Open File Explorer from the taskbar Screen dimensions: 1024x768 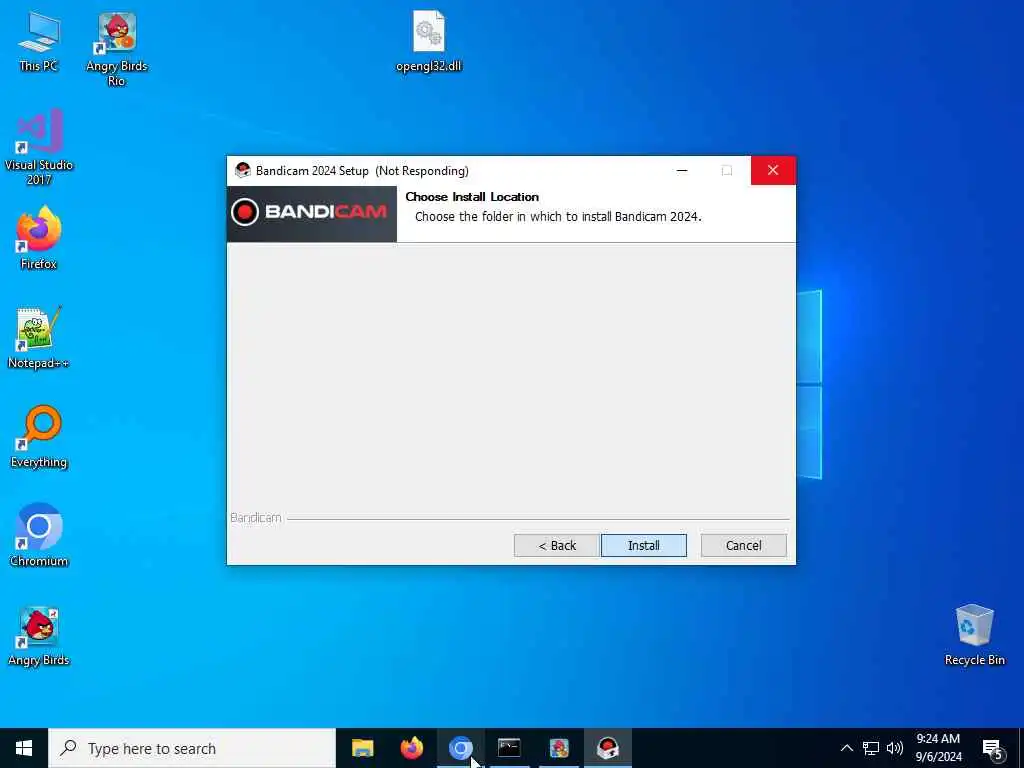362,748
